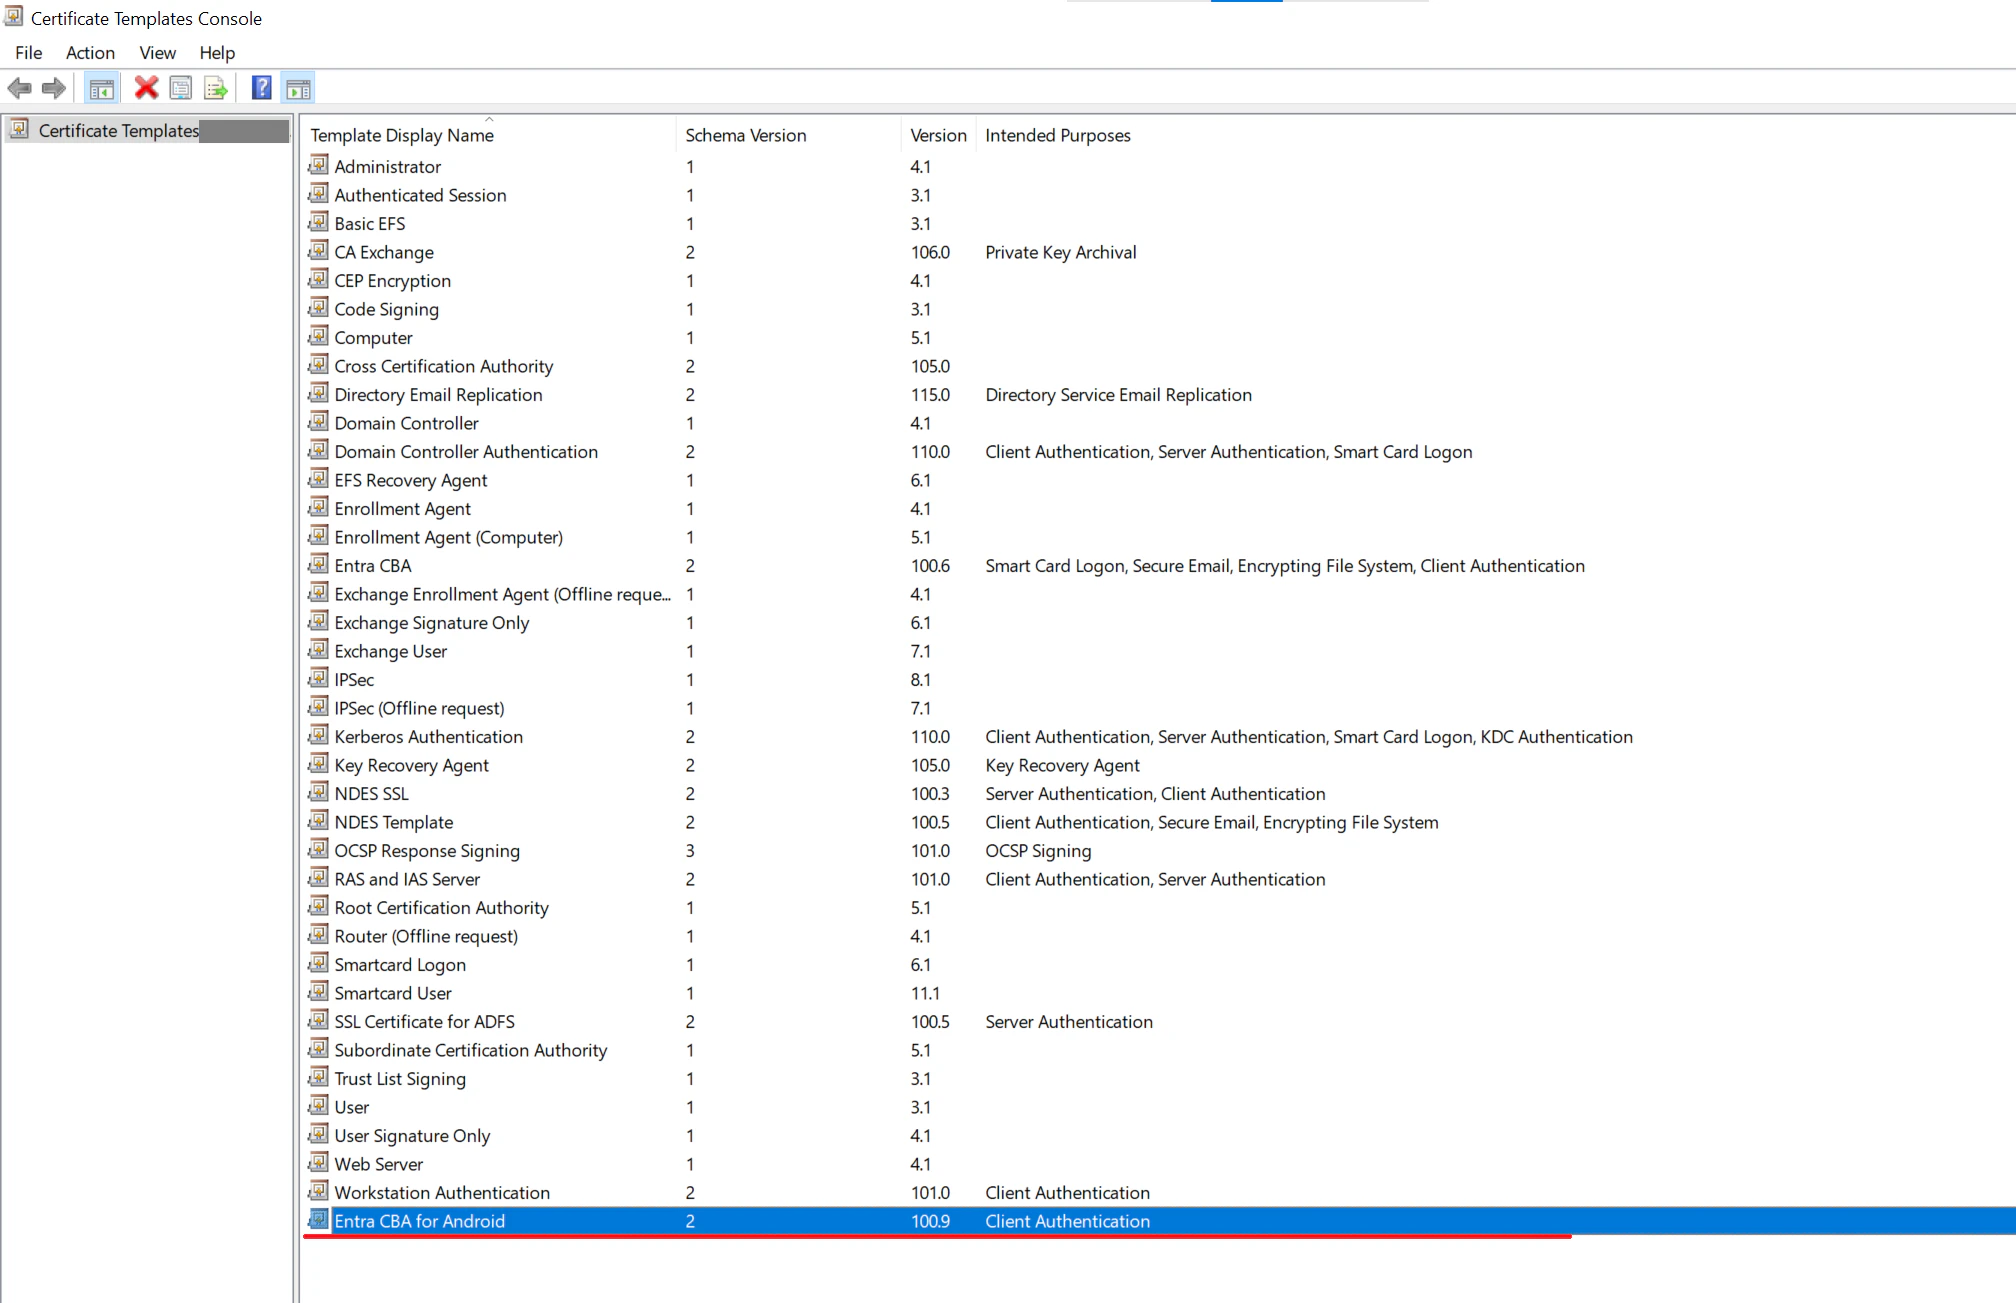Select the Domain Controller template name
The image size is (2016, 1303).
tap(406, 423)
